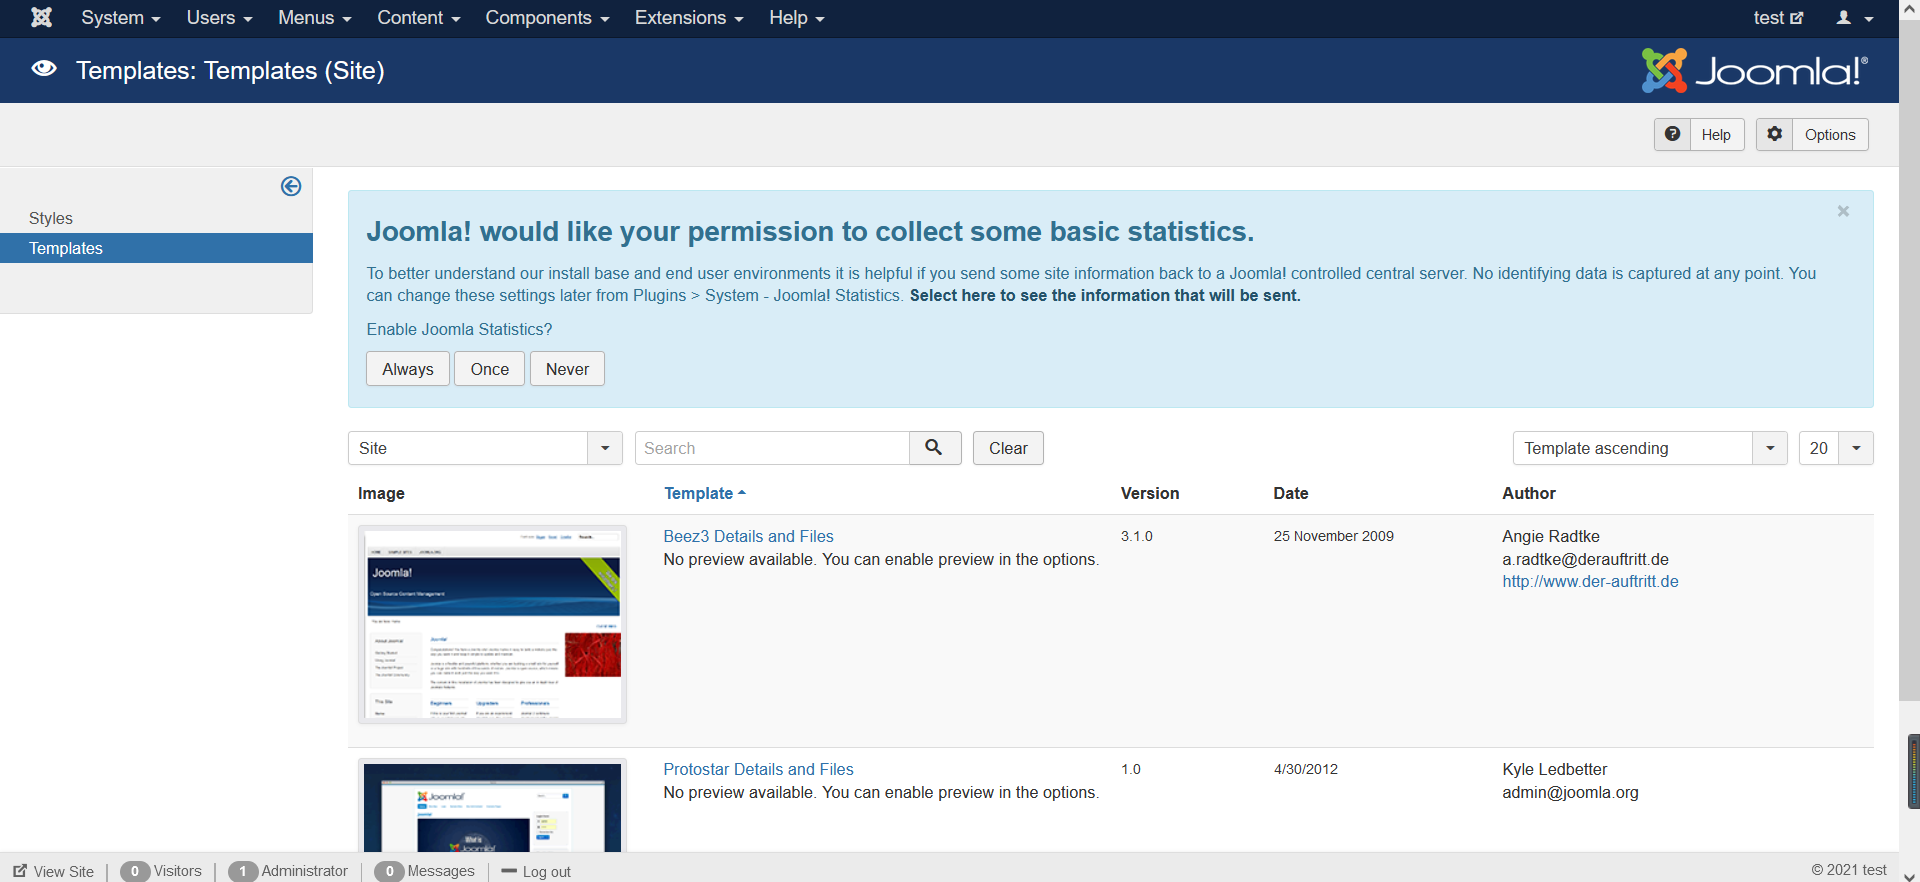Collapse sidebar with the circled arrow icon
Viewport: 1920px width, 882px height.
click(x=291, y=186)
